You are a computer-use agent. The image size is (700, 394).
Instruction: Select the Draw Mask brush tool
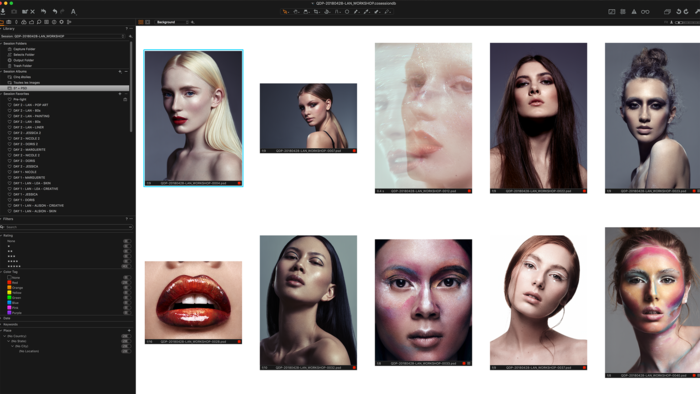pyautogui.click(x=357, y=12)
